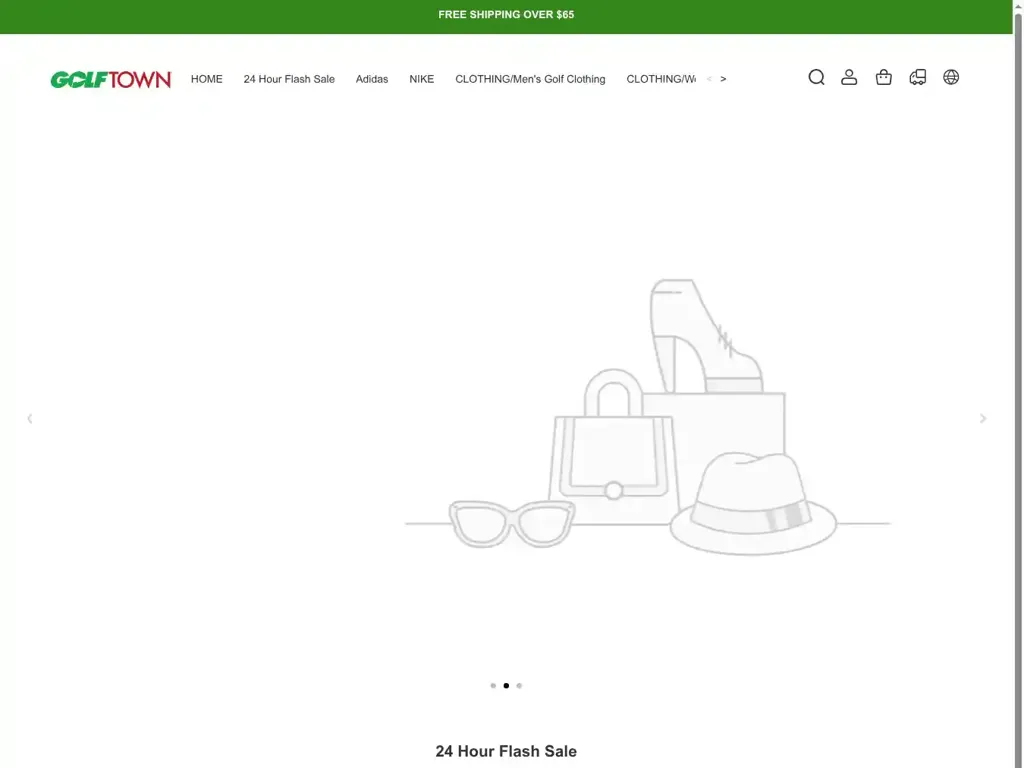Expand the hidden navigation menu arrow
Image resolution: width=1024 pixels, height=768 pixels.
(x=722, y=78)
